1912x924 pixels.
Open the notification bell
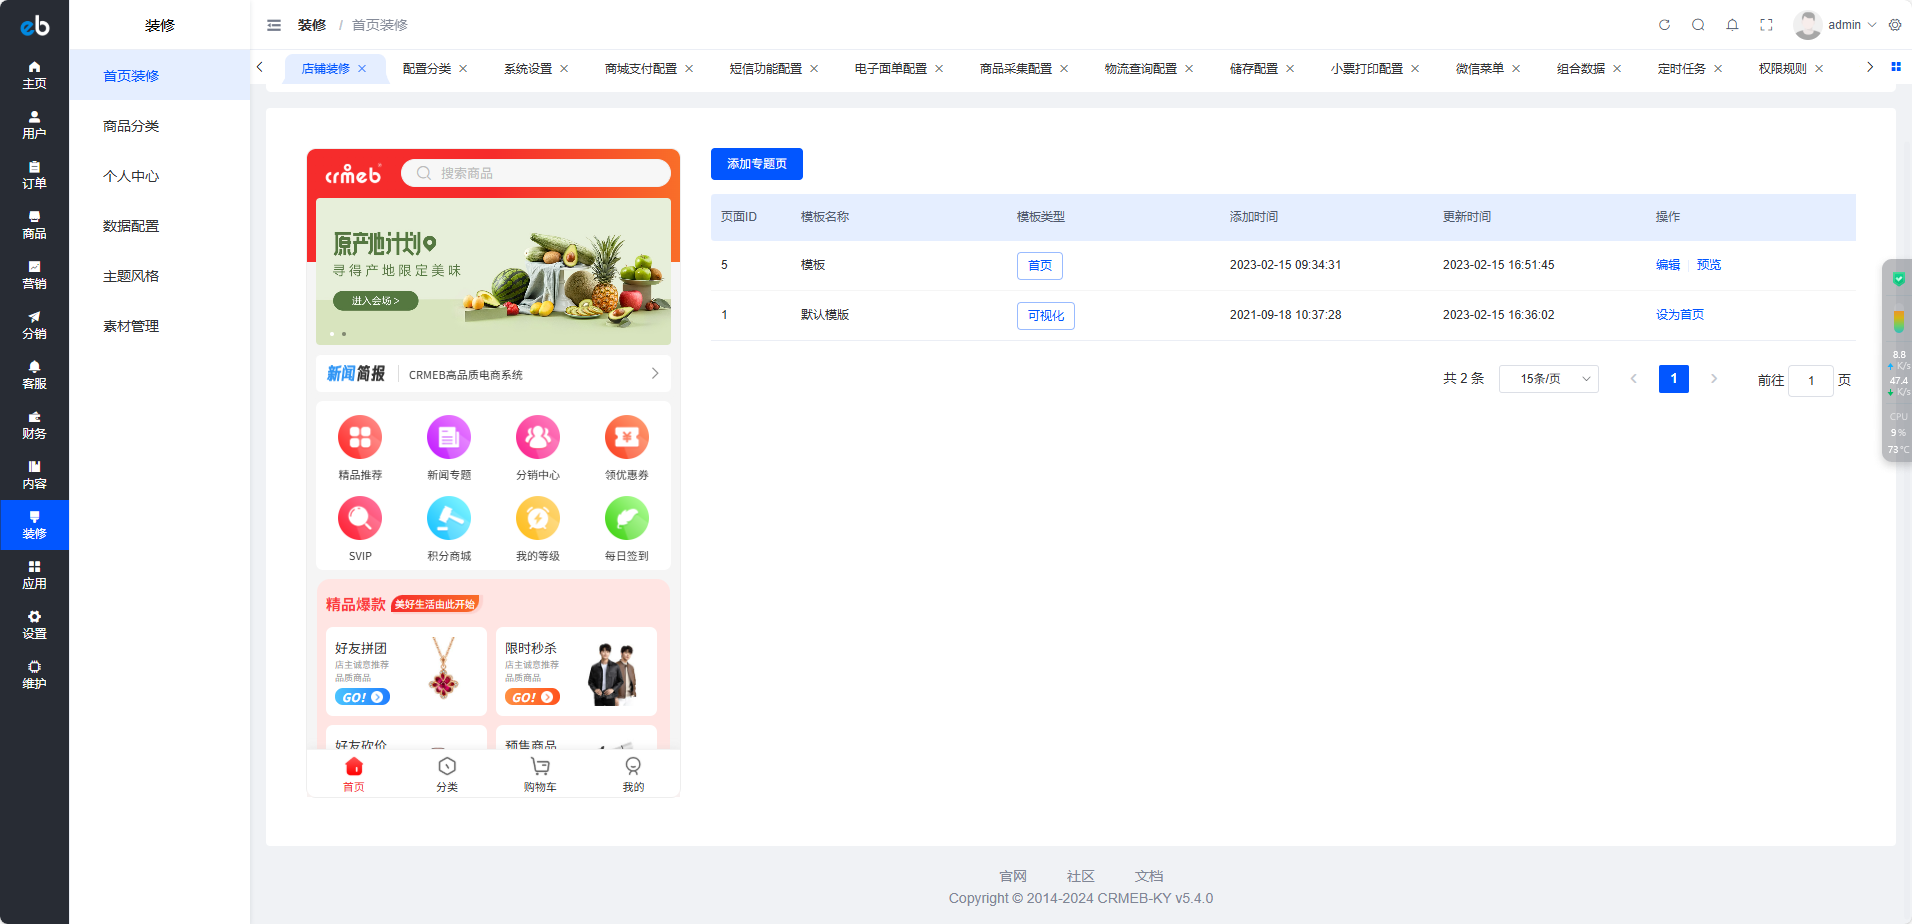pyautogui.click(x=1732, y=25)
